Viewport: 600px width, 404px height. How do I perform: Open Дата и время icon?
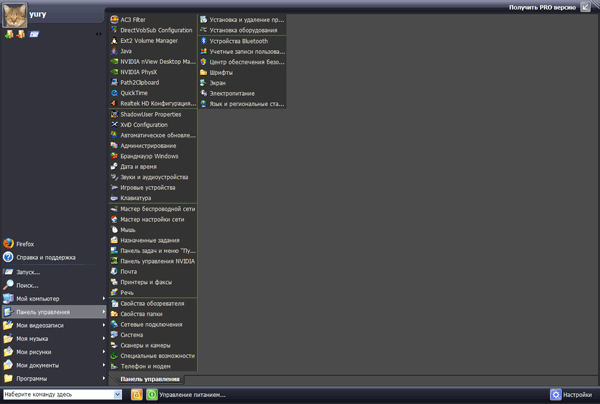114,166
